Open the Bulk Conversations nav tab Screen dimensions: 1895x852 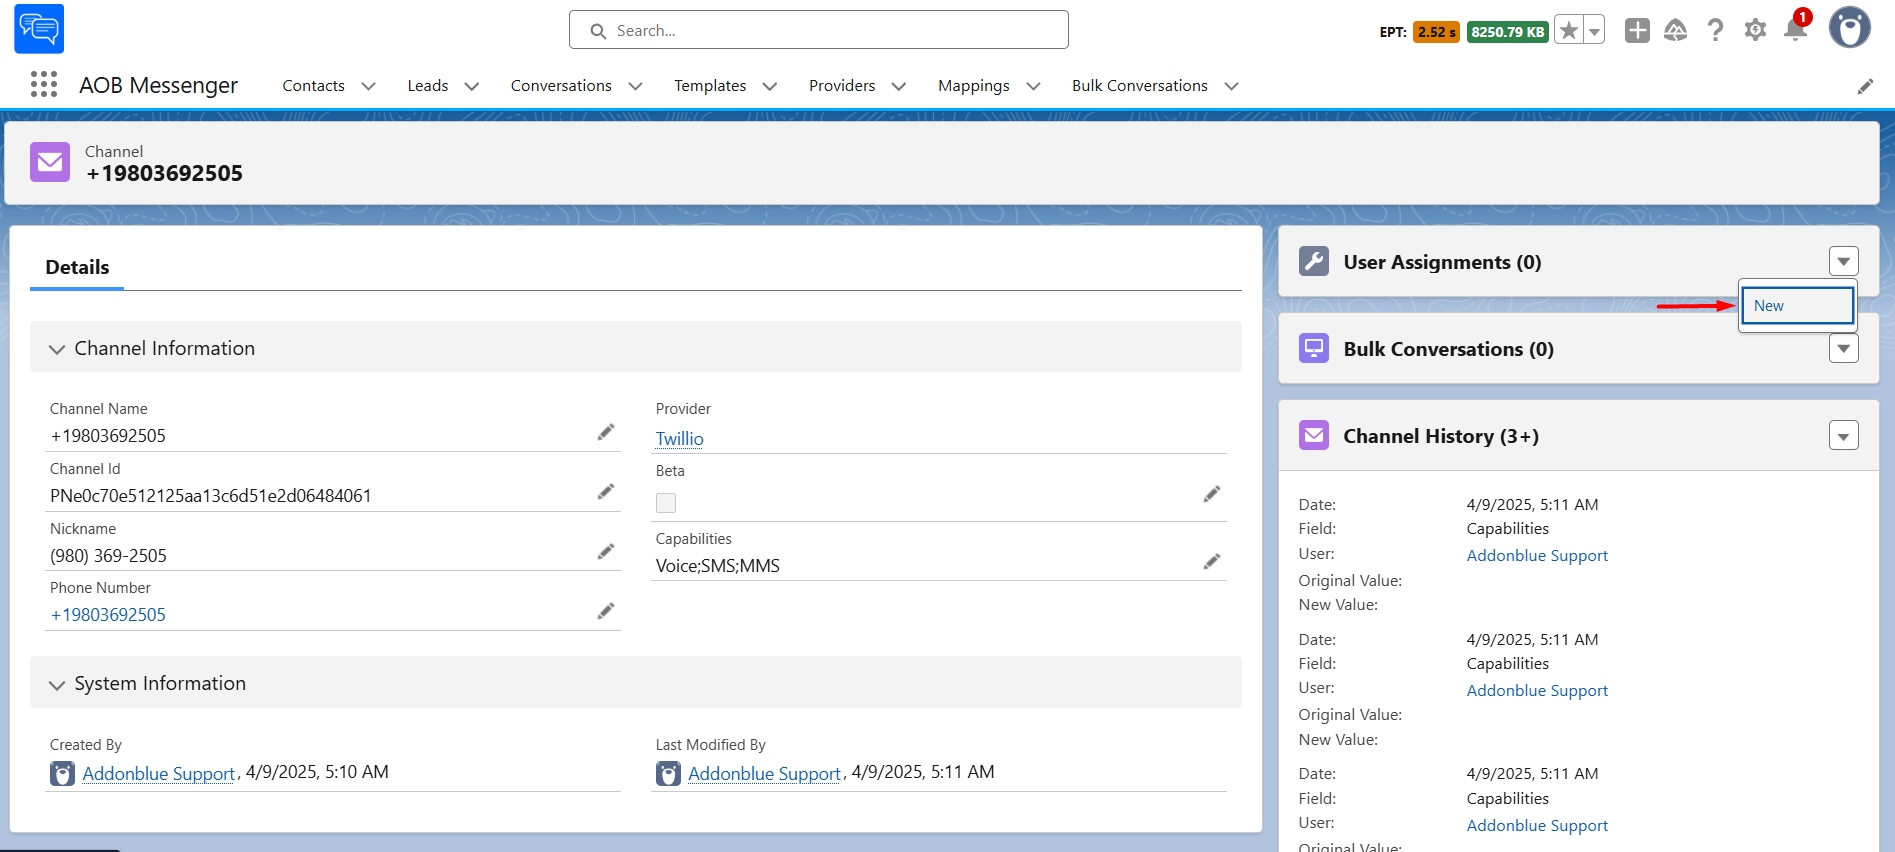tap(1140, 86)
